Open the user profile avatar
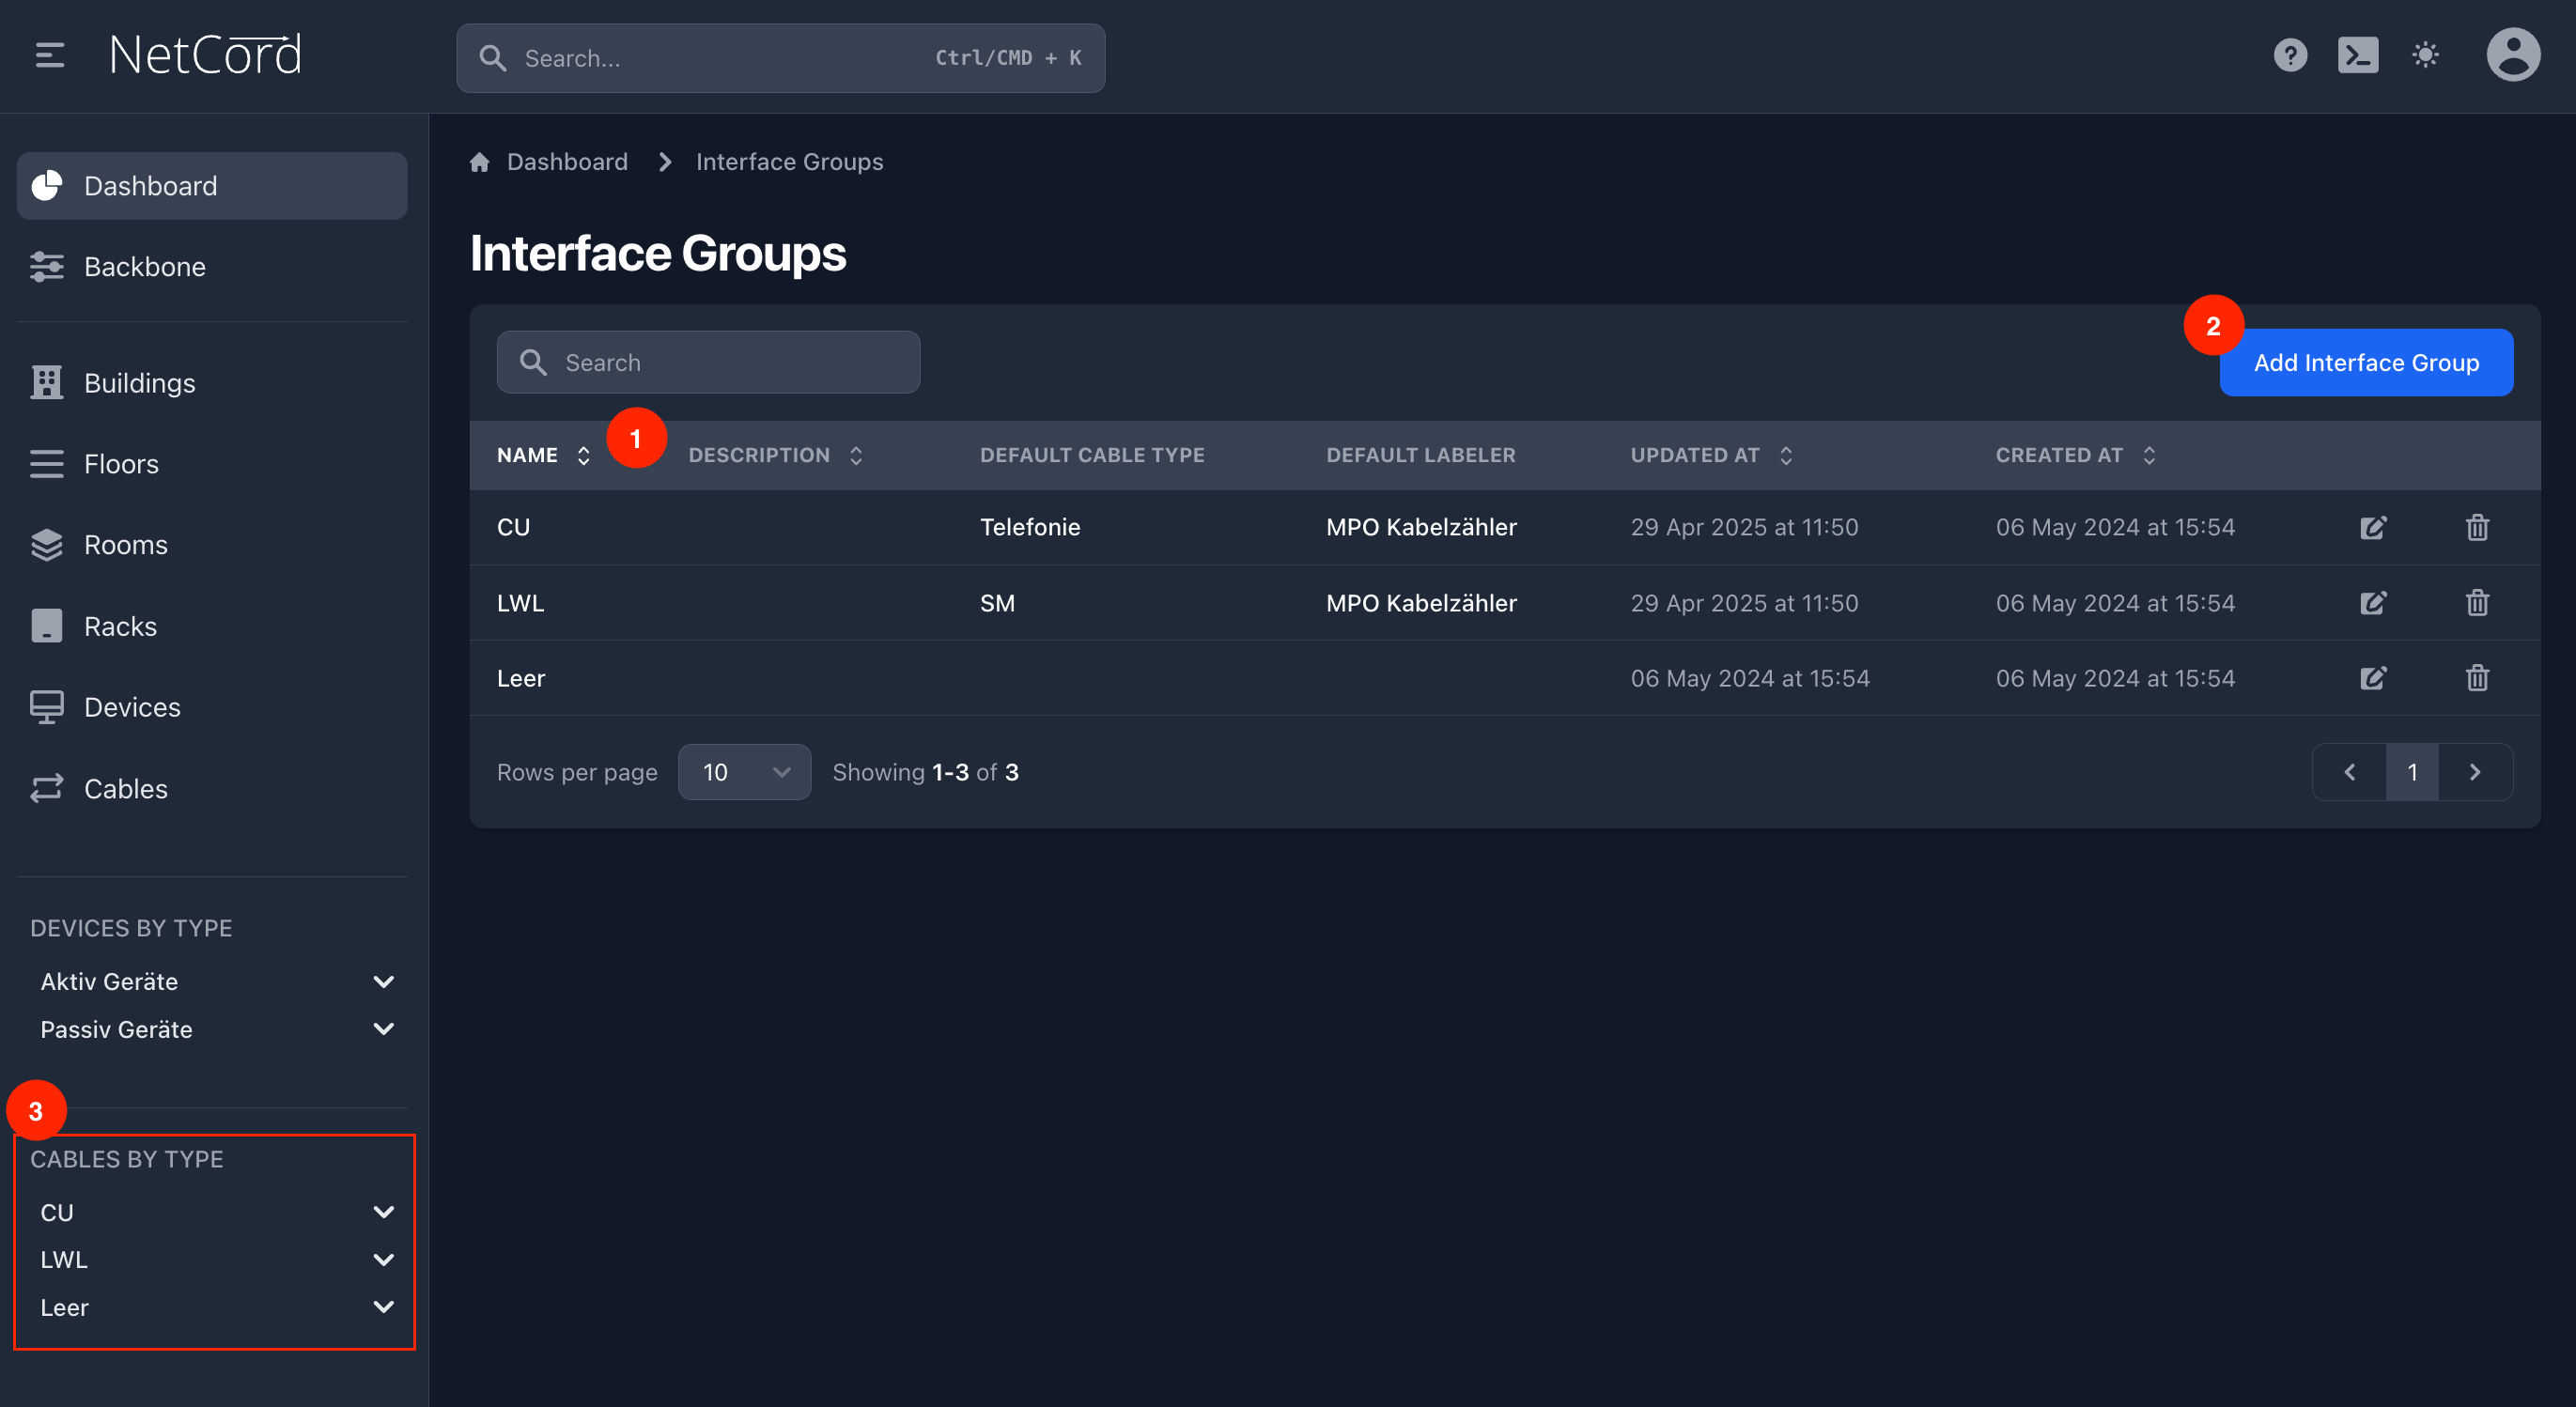Screen dimensions: 2576x1407 tap(2512, 55)
